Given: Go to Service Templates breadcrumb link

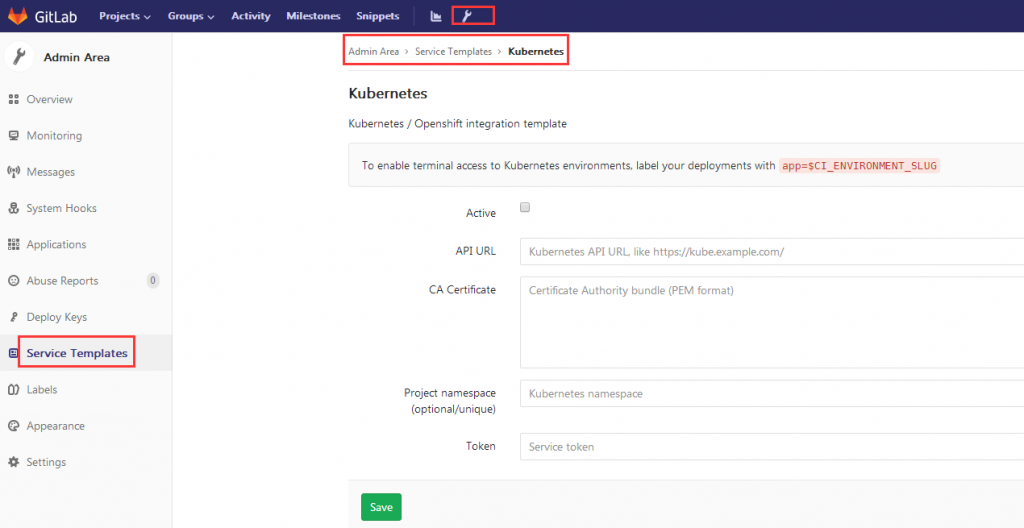Looking at the screenshot, I should coord(453,51).
